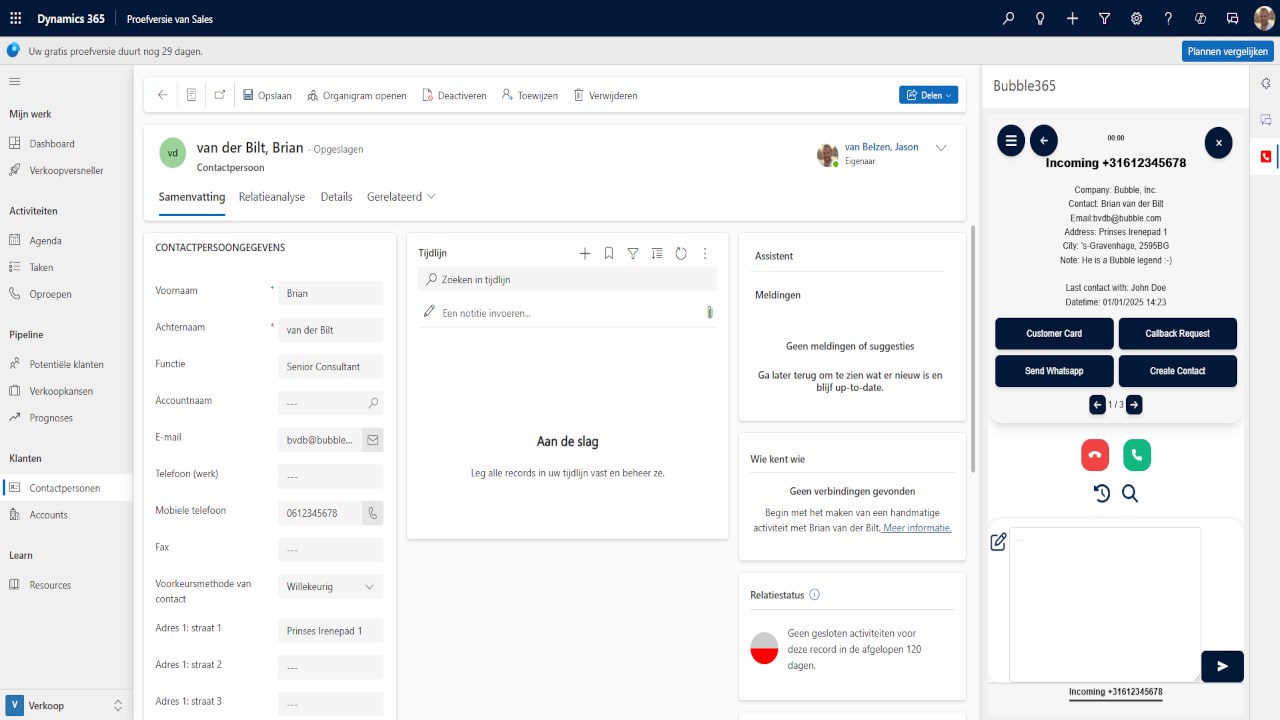Switch to the Relatieanalyse tab
Image resolution: width=1280 pixels, height=720 pixels.
pos(272,197)
